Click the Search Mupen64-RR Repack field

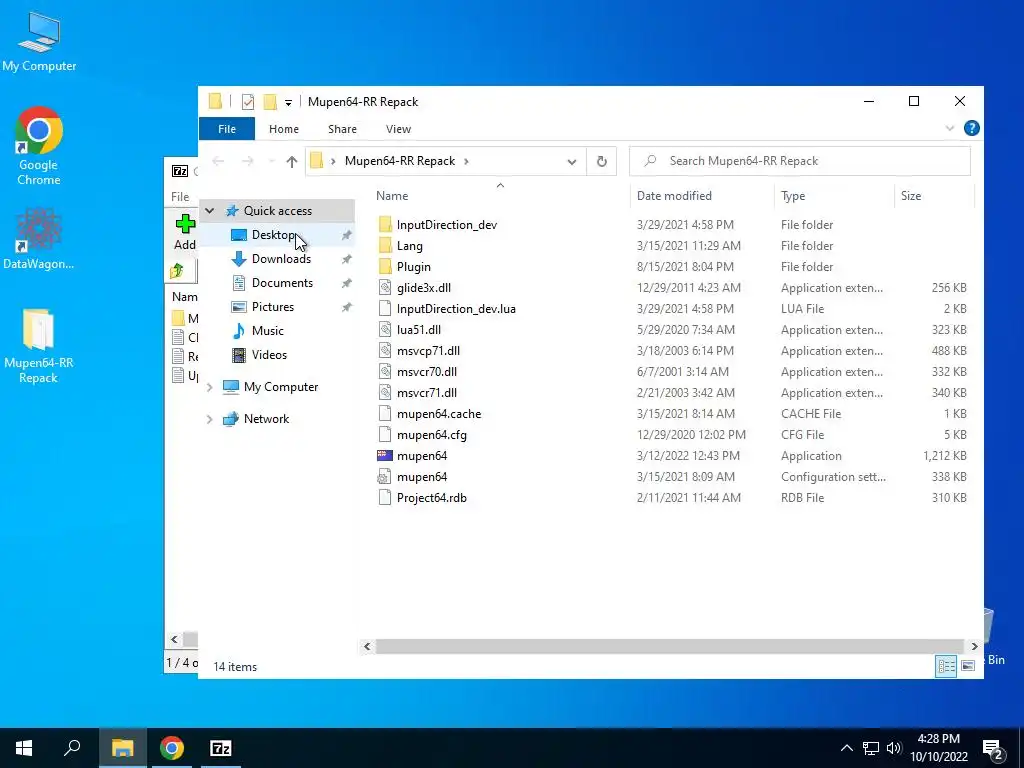pos(799,161)
